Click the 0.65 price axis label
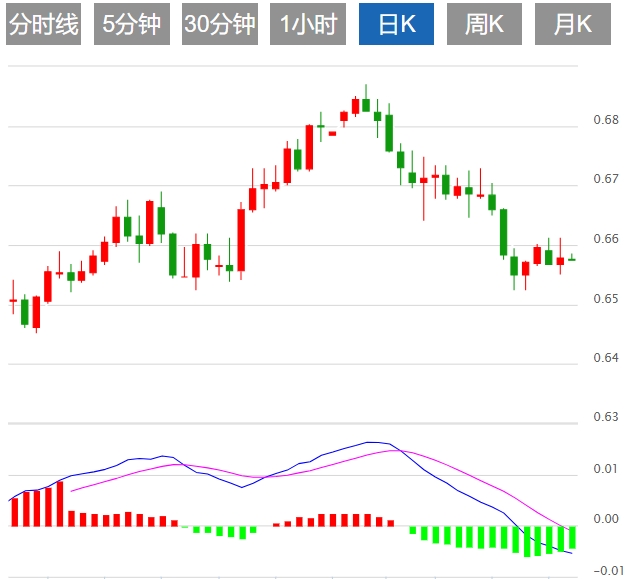 tap(605, 298)
